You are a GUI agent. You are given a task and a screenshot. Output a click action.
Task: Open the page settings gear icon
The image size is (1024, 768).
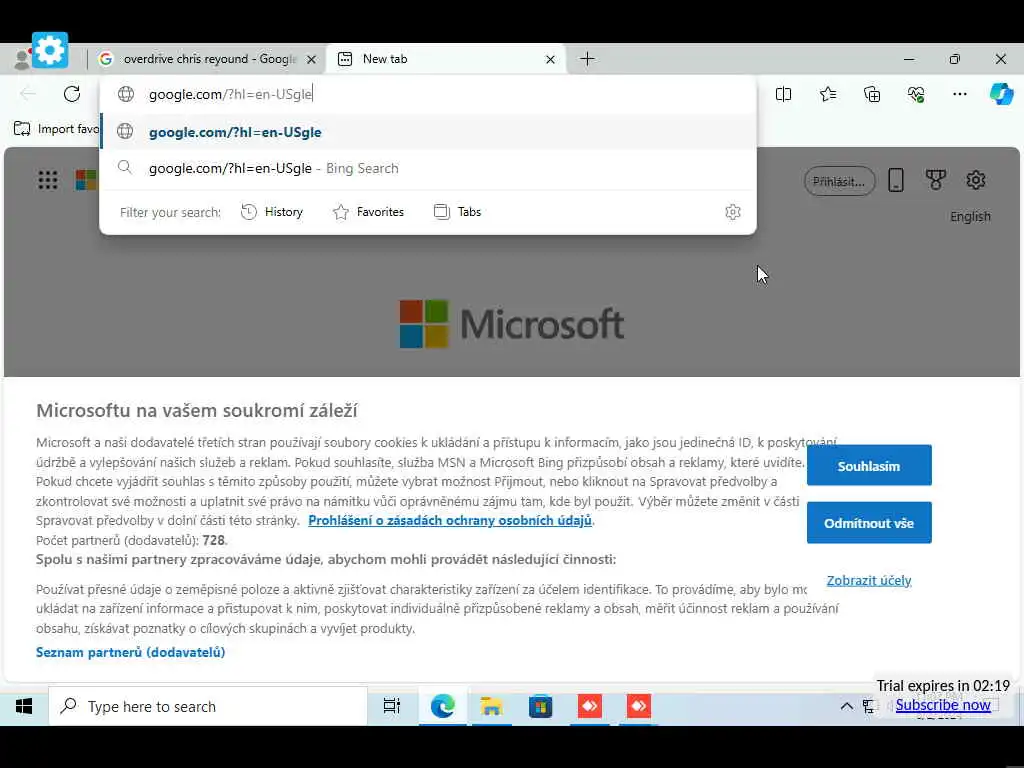pos(976,180)
